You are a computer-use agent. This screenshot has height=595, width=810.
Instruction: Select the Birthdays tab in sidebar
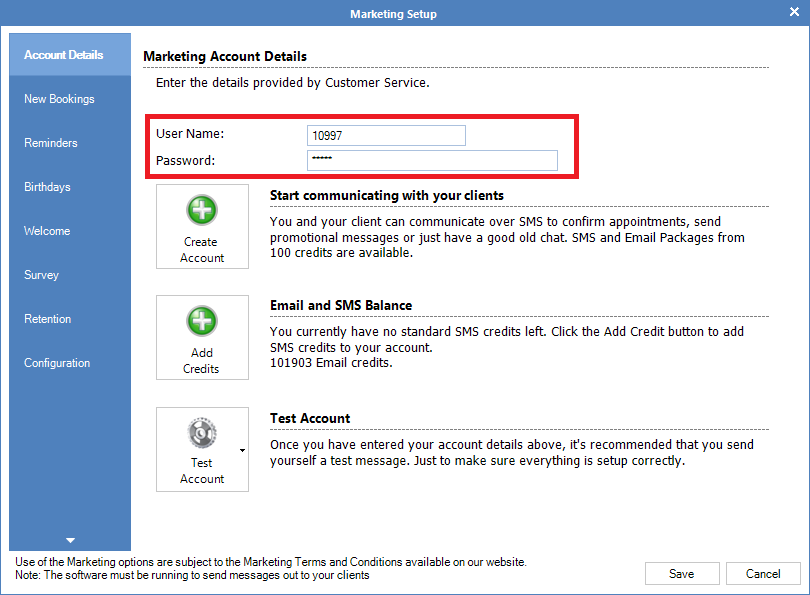[47, 187]
